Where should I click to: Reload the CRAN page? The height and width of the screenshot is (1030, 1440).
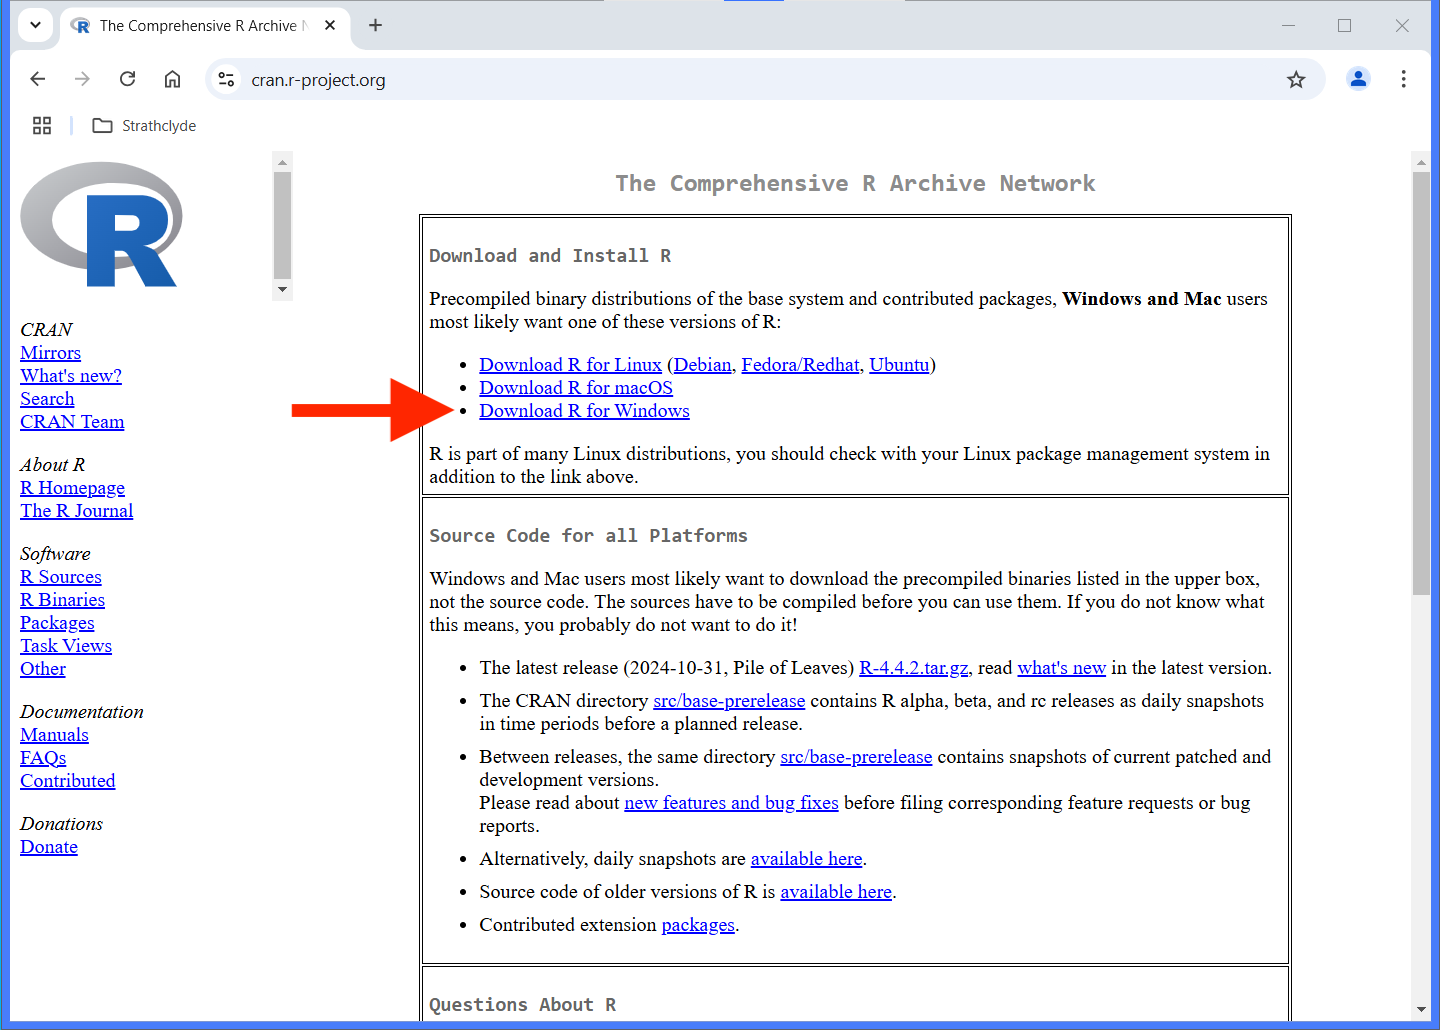127,79
